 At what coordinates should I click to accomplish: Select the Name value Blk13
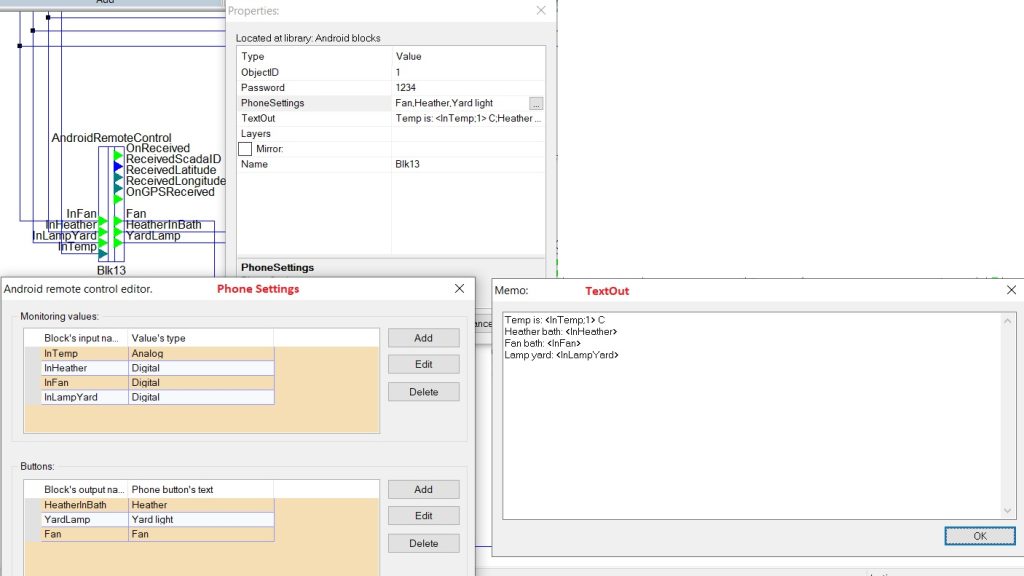pos(468,164)
